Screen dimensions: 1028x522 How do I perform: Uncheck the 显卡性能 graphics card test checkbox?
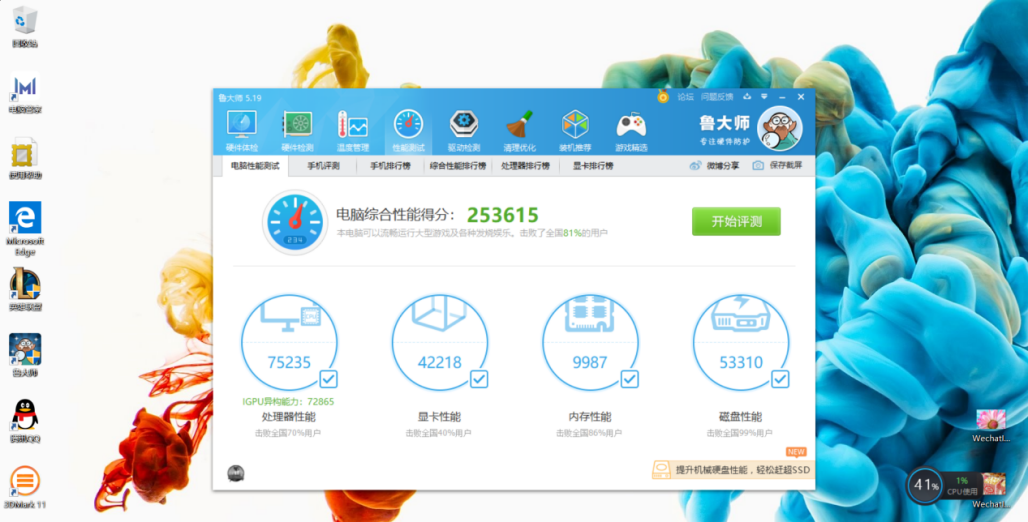click(479, 379)
